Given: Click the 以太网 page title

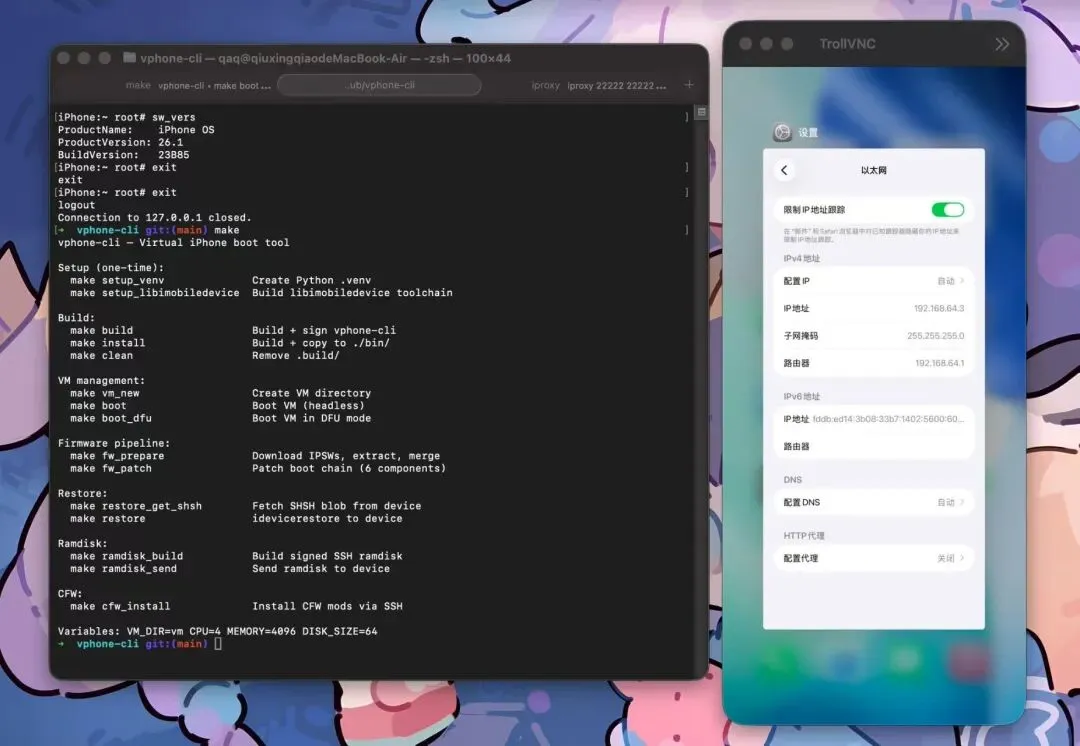Looking at the screenshot, I should coord(873,170).
